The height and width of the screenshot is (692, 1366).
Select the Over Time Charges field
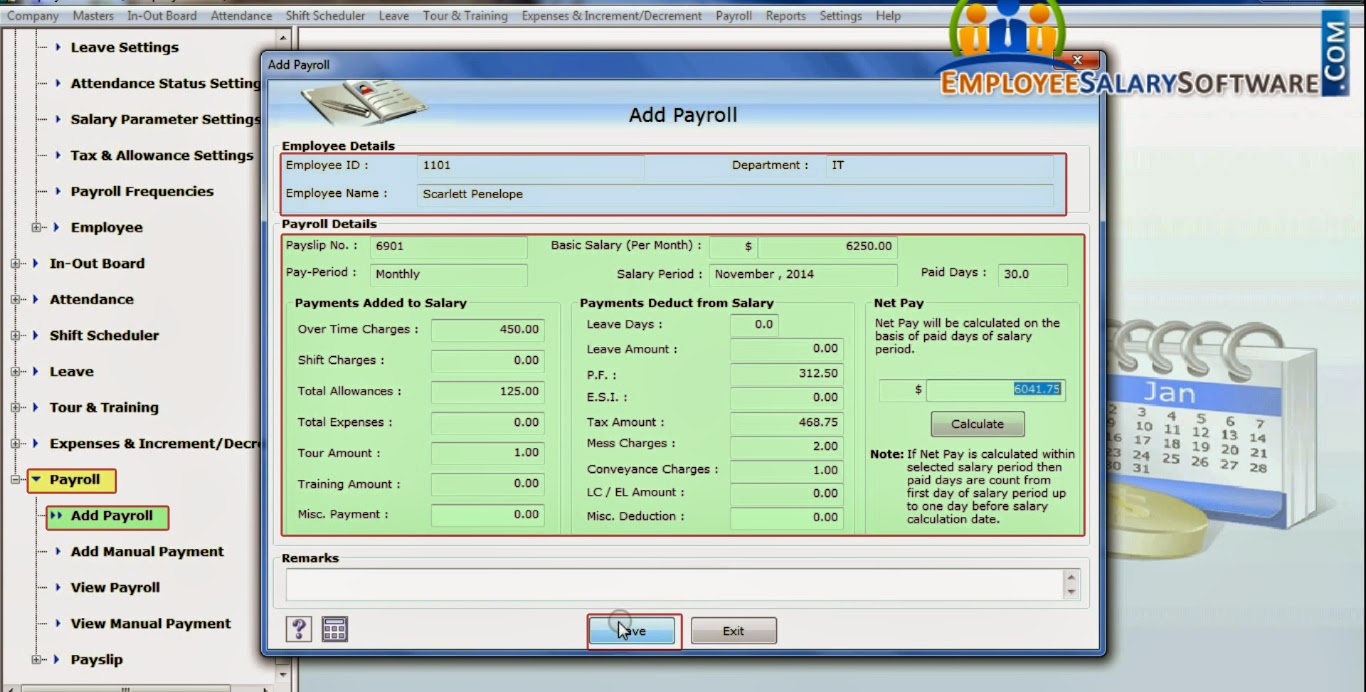[487, 330]
